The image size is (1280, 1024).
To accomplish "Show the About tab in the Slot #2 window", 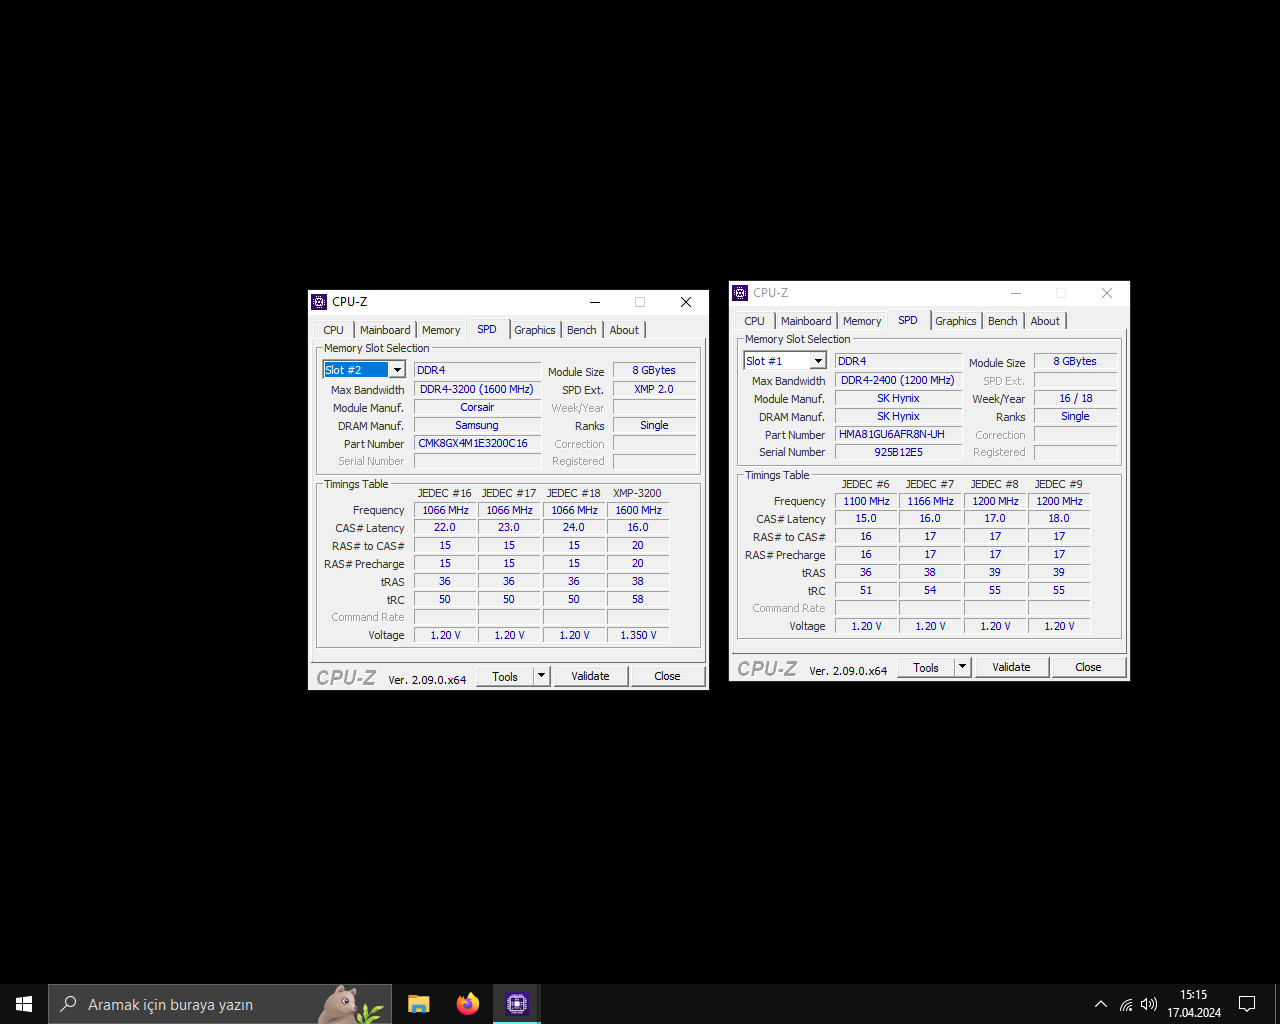I will pos(624,330).
